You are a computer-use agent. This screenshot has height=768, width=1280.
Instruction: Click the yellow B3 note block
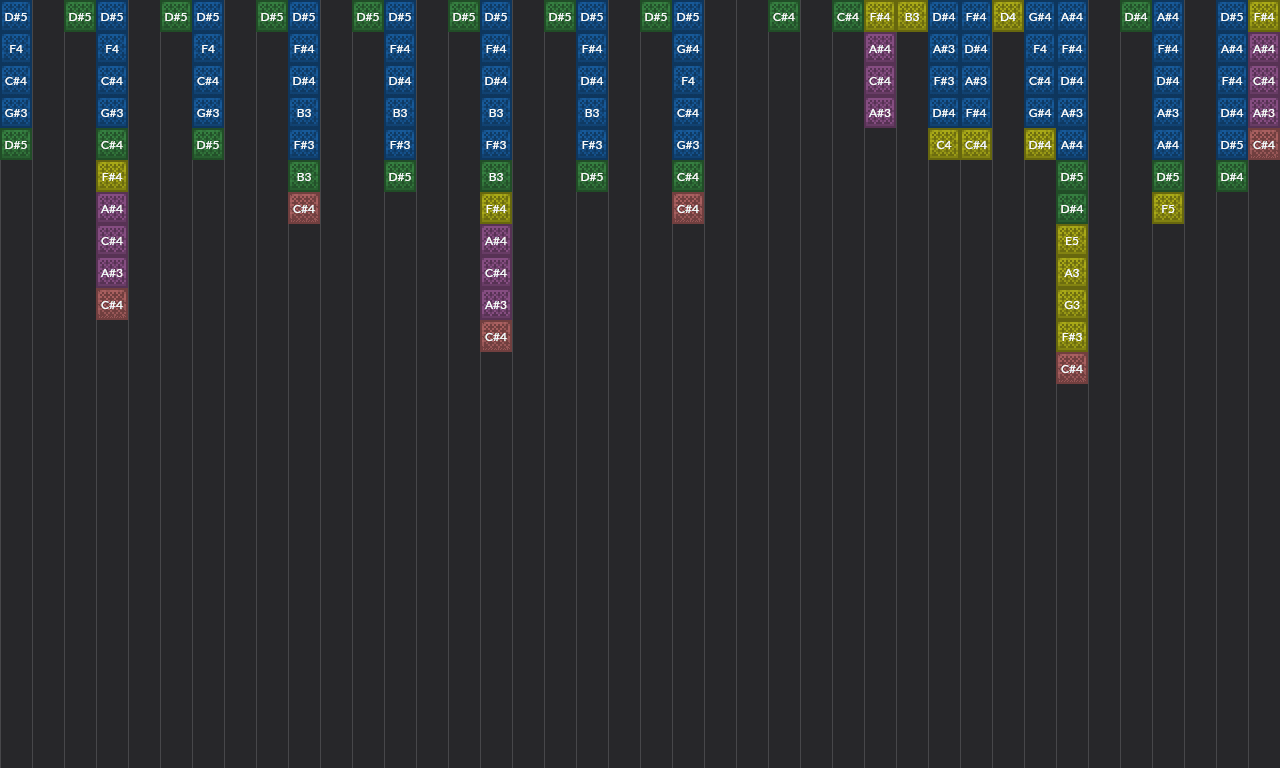tap(912, 17)
